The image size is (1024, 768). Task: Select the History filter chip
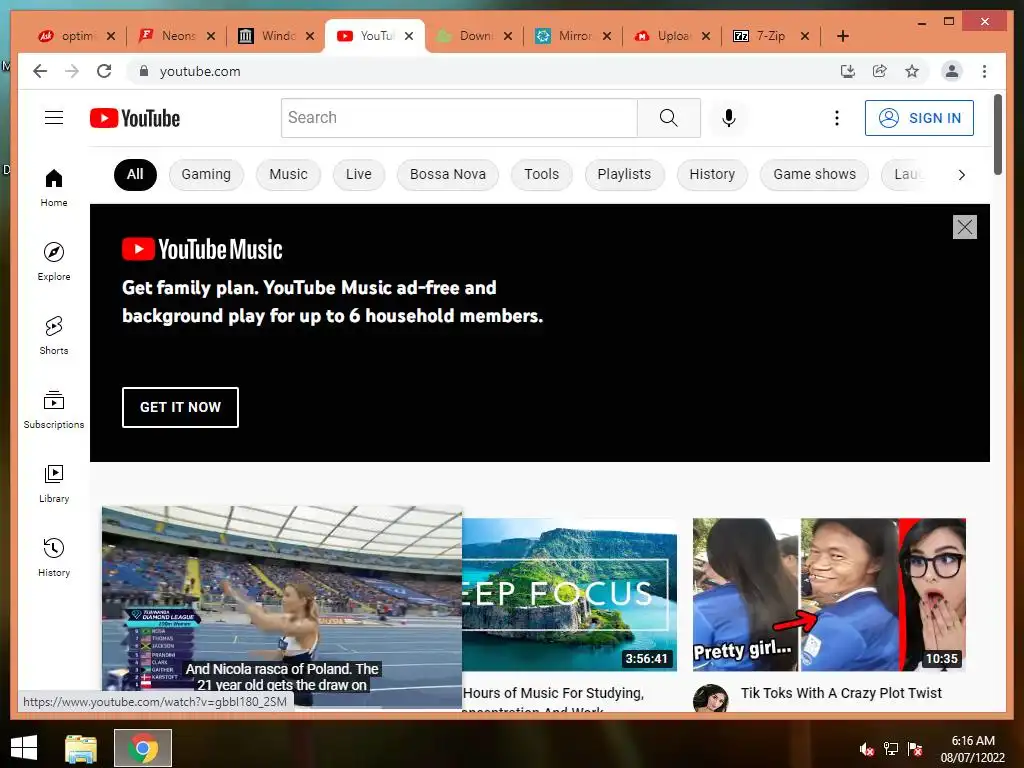click(x=712, y=174)
